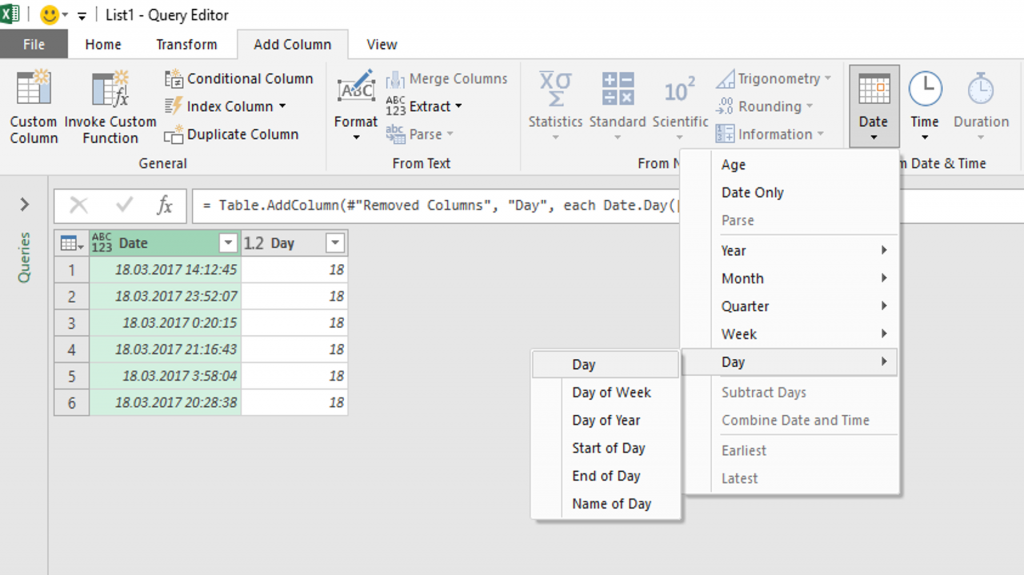Select the Add Column tab

(x=293, y=44)
